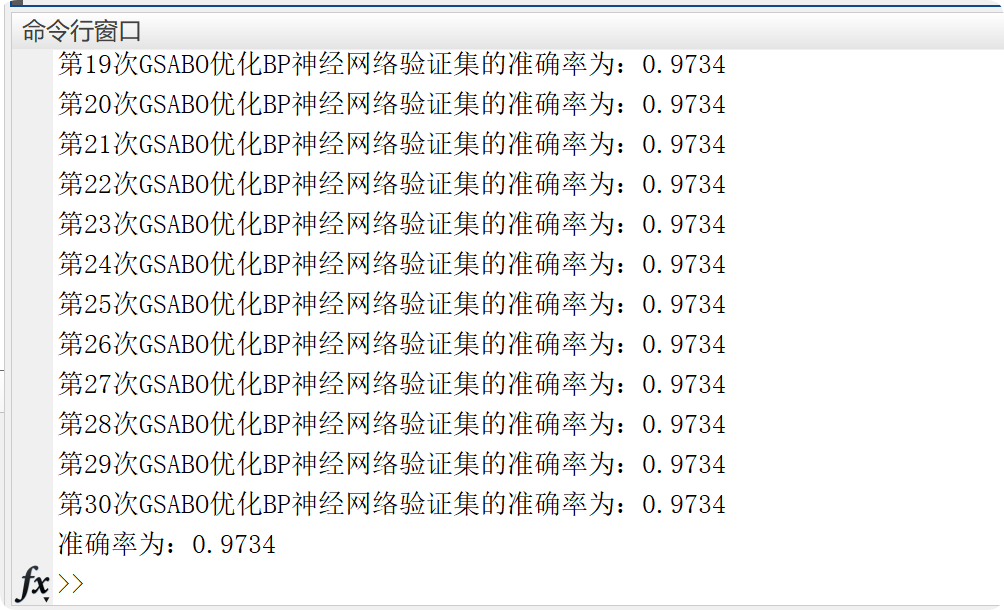Click the 第23次 GSABO output line
1004x610 pixels.
[x=392, y=224]
